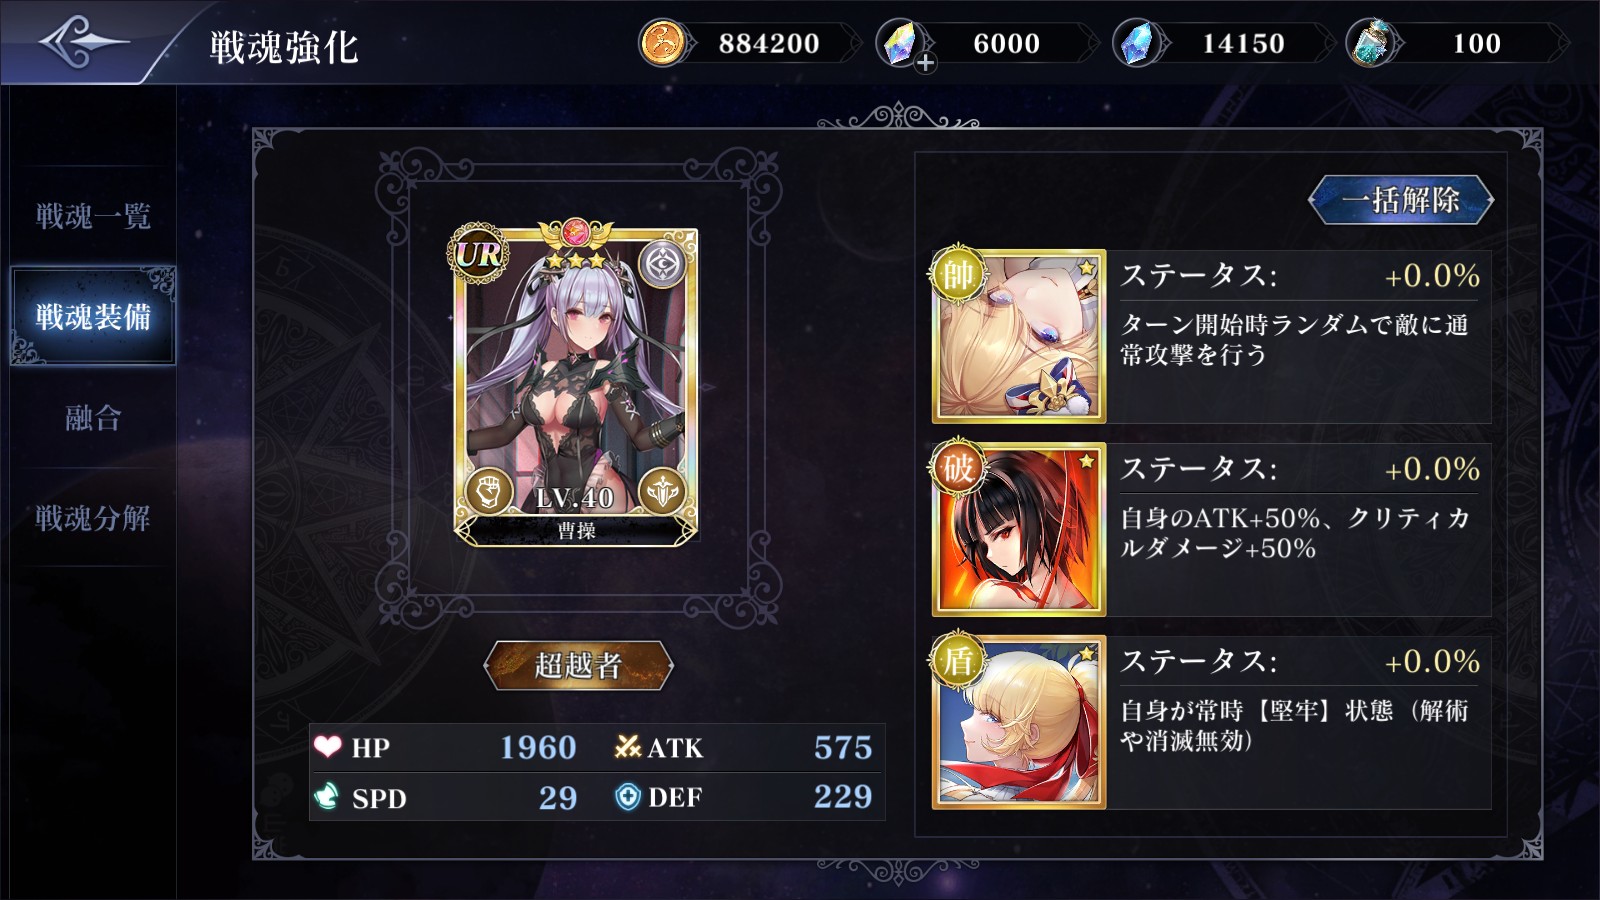Add gems with the plus icon
Viewport: 1600px width, 900px height.
click(926, 63)
